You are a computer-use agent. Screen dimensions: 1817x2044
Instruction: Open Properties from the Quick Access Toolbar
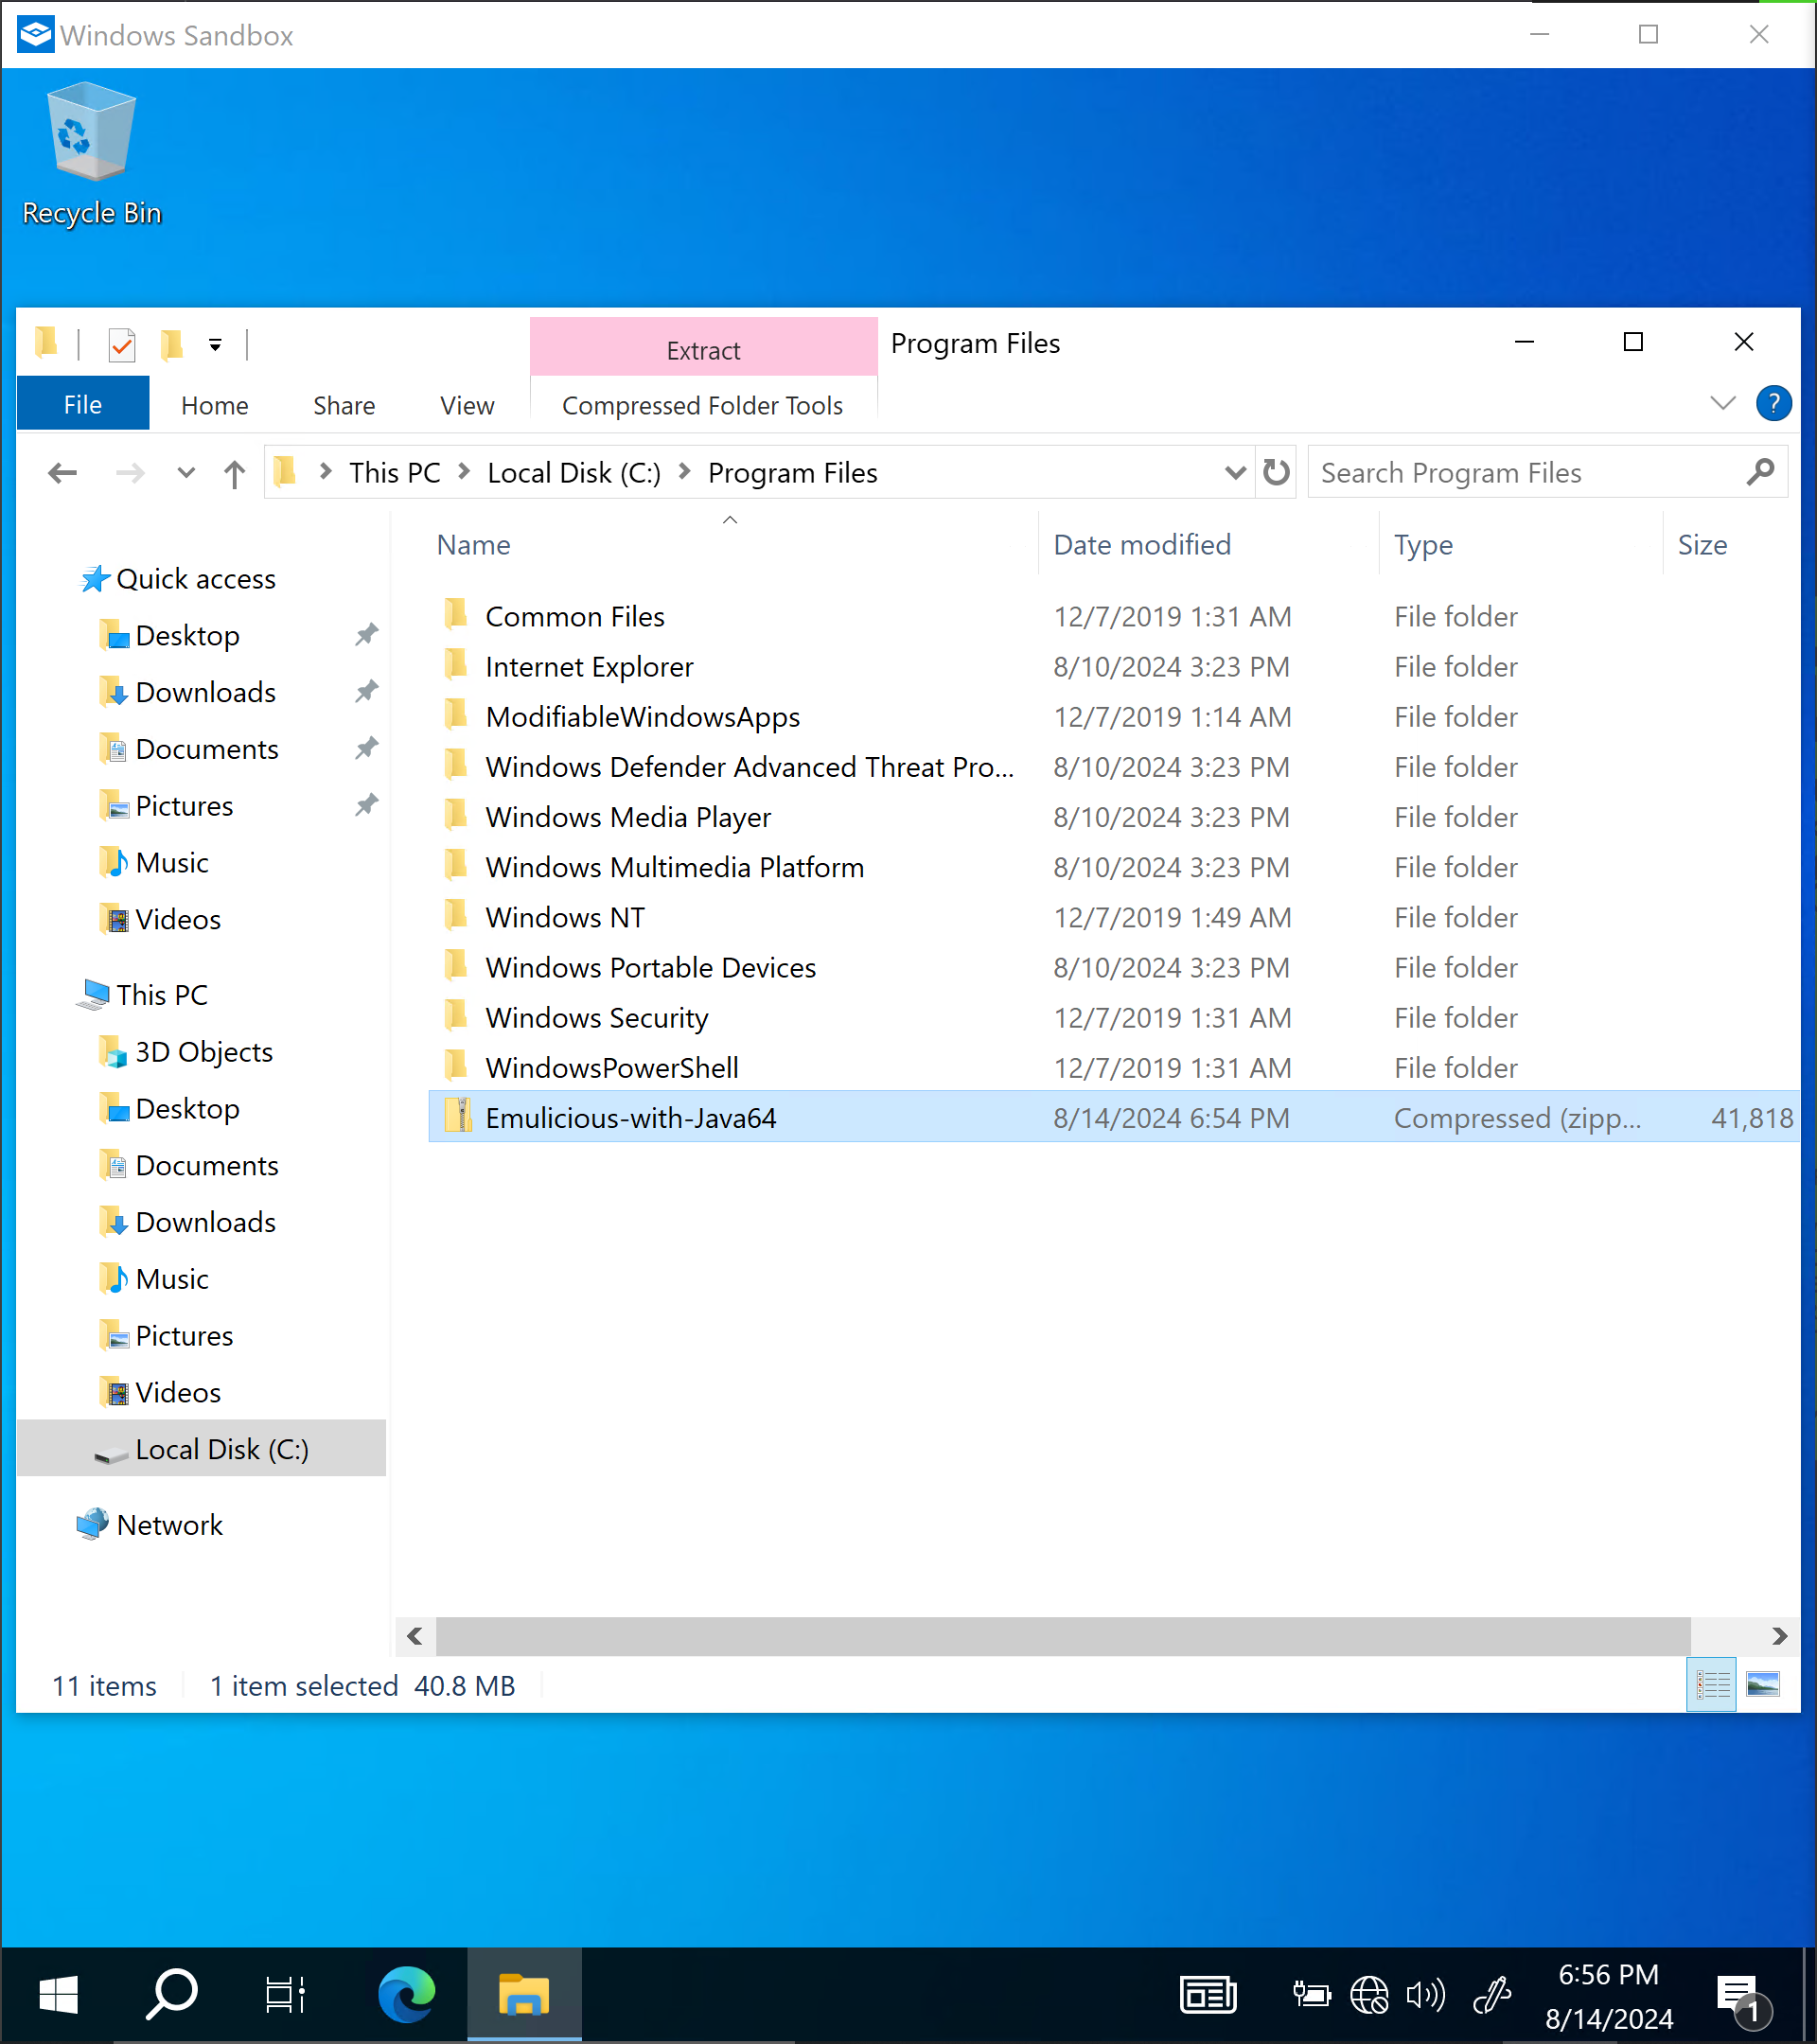(x=122, y=345)
